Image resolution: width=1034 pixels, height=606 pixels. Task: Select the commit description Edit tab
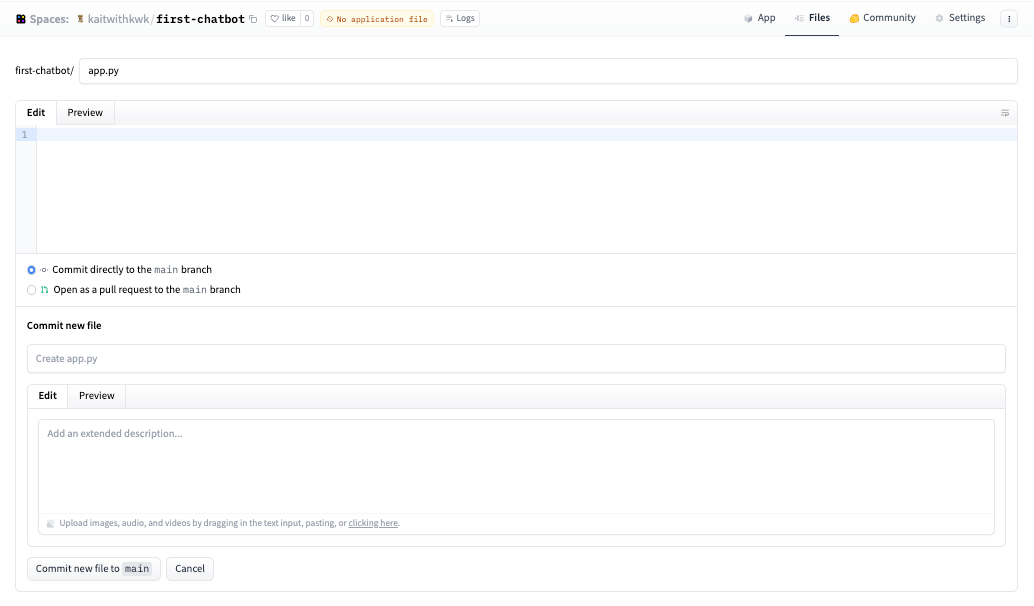click(x=47, y=396)
